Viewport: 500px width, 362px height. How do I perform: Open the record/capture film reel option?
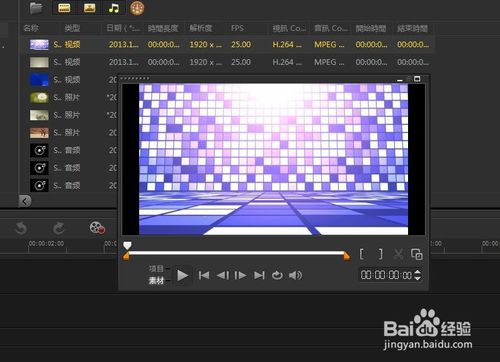coord(97,228)
